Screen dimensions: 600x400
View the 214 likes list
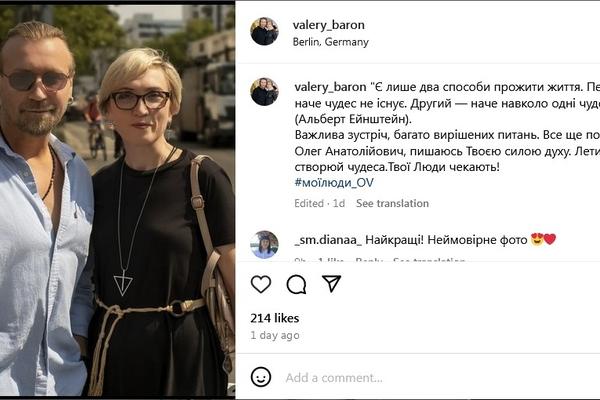[x=275, y=318]
